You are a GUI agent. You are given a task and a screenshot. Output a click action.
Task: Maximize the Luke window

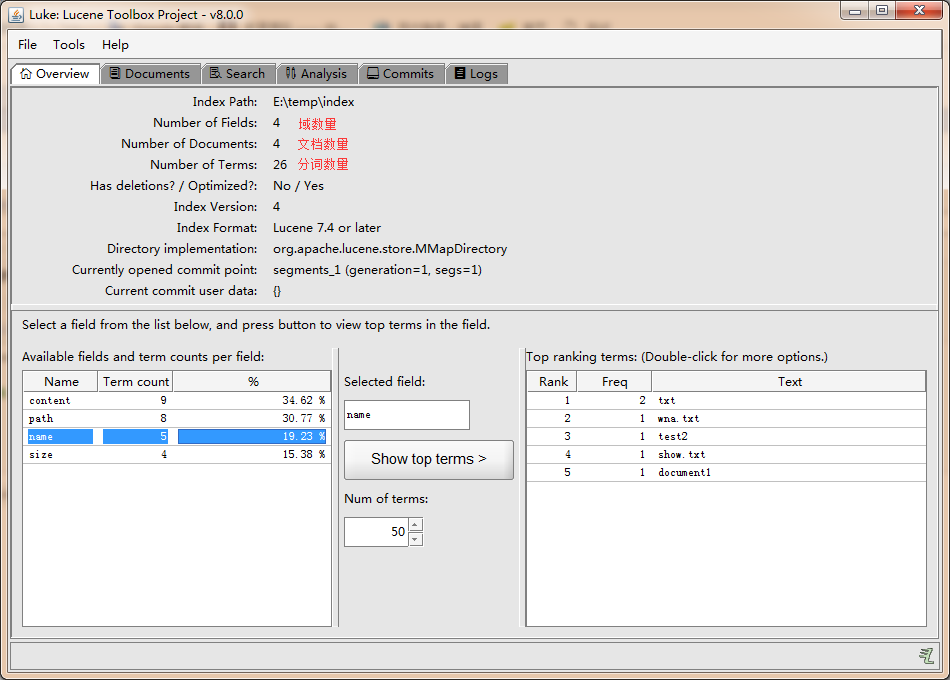[882, 11]
